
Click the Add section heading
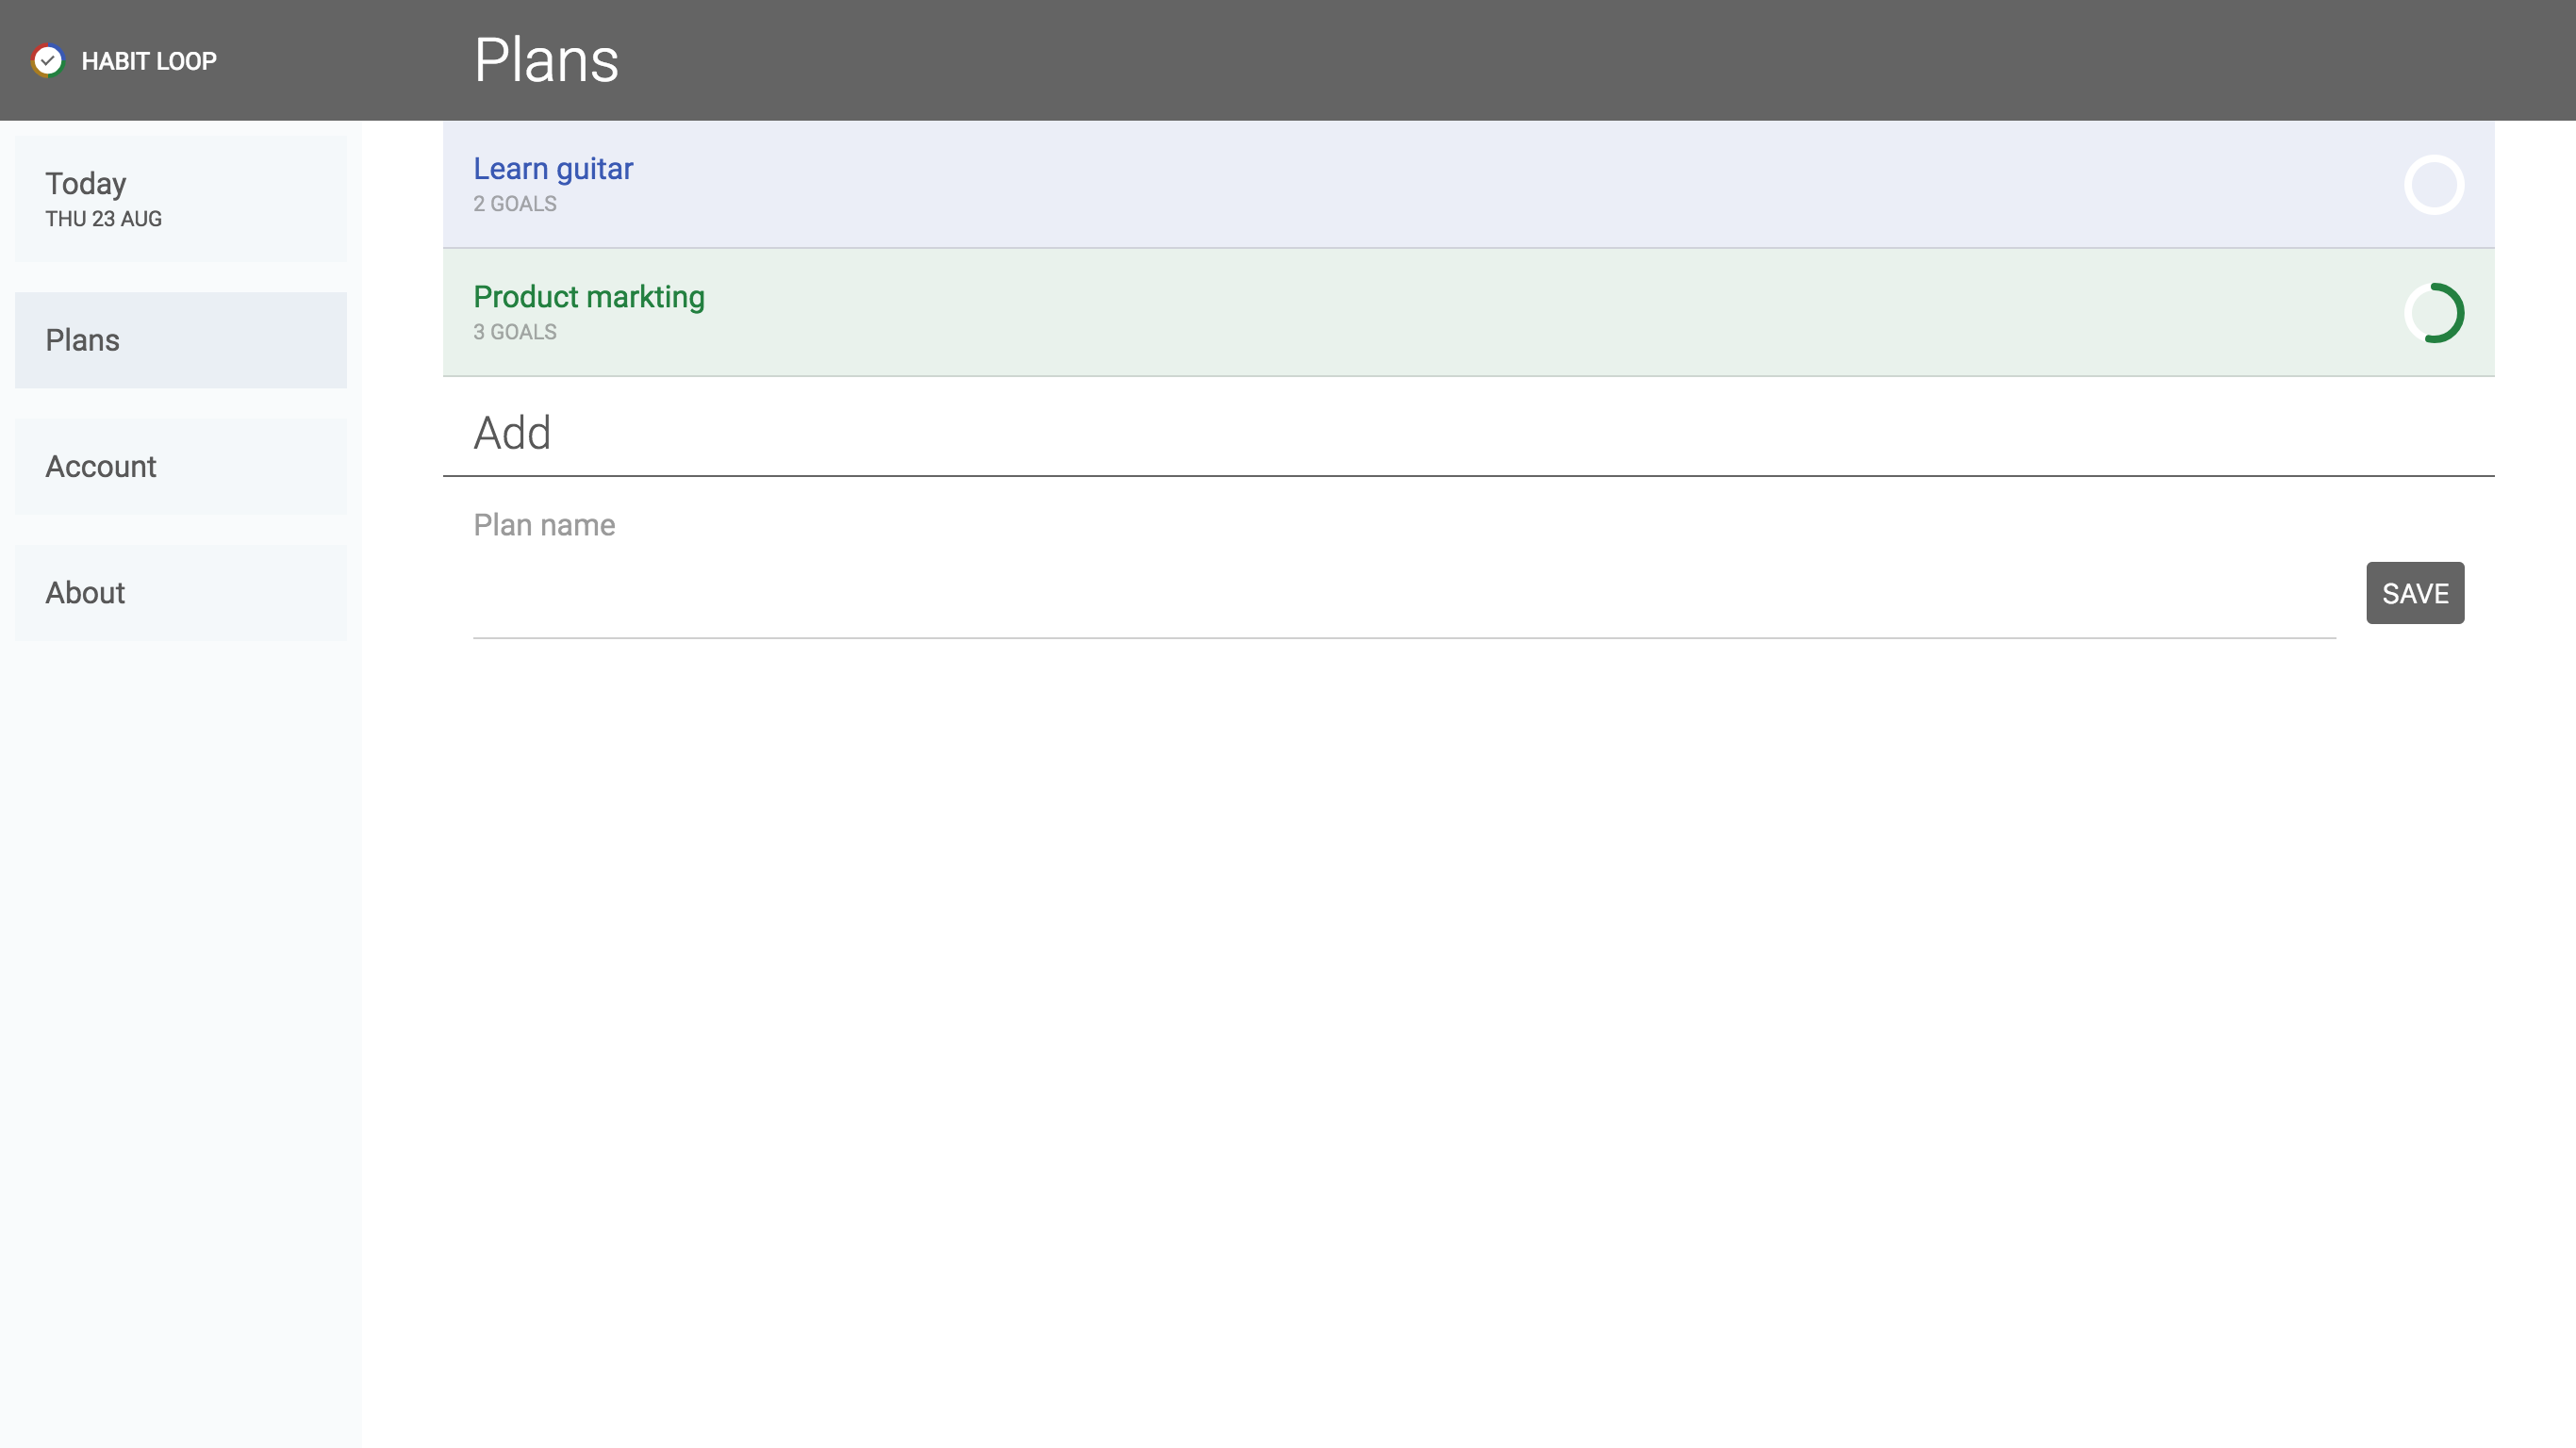coord(512,433)
